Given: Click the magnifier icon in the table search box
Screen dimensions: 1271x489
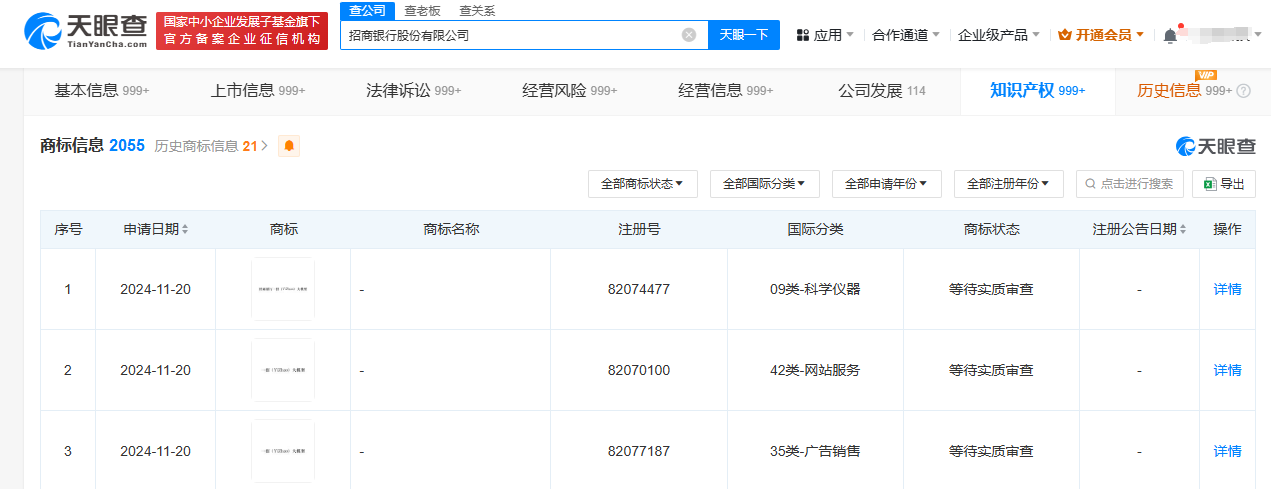Looking at the screenshot, I should pyautogui.click(x=1091, y=184).
